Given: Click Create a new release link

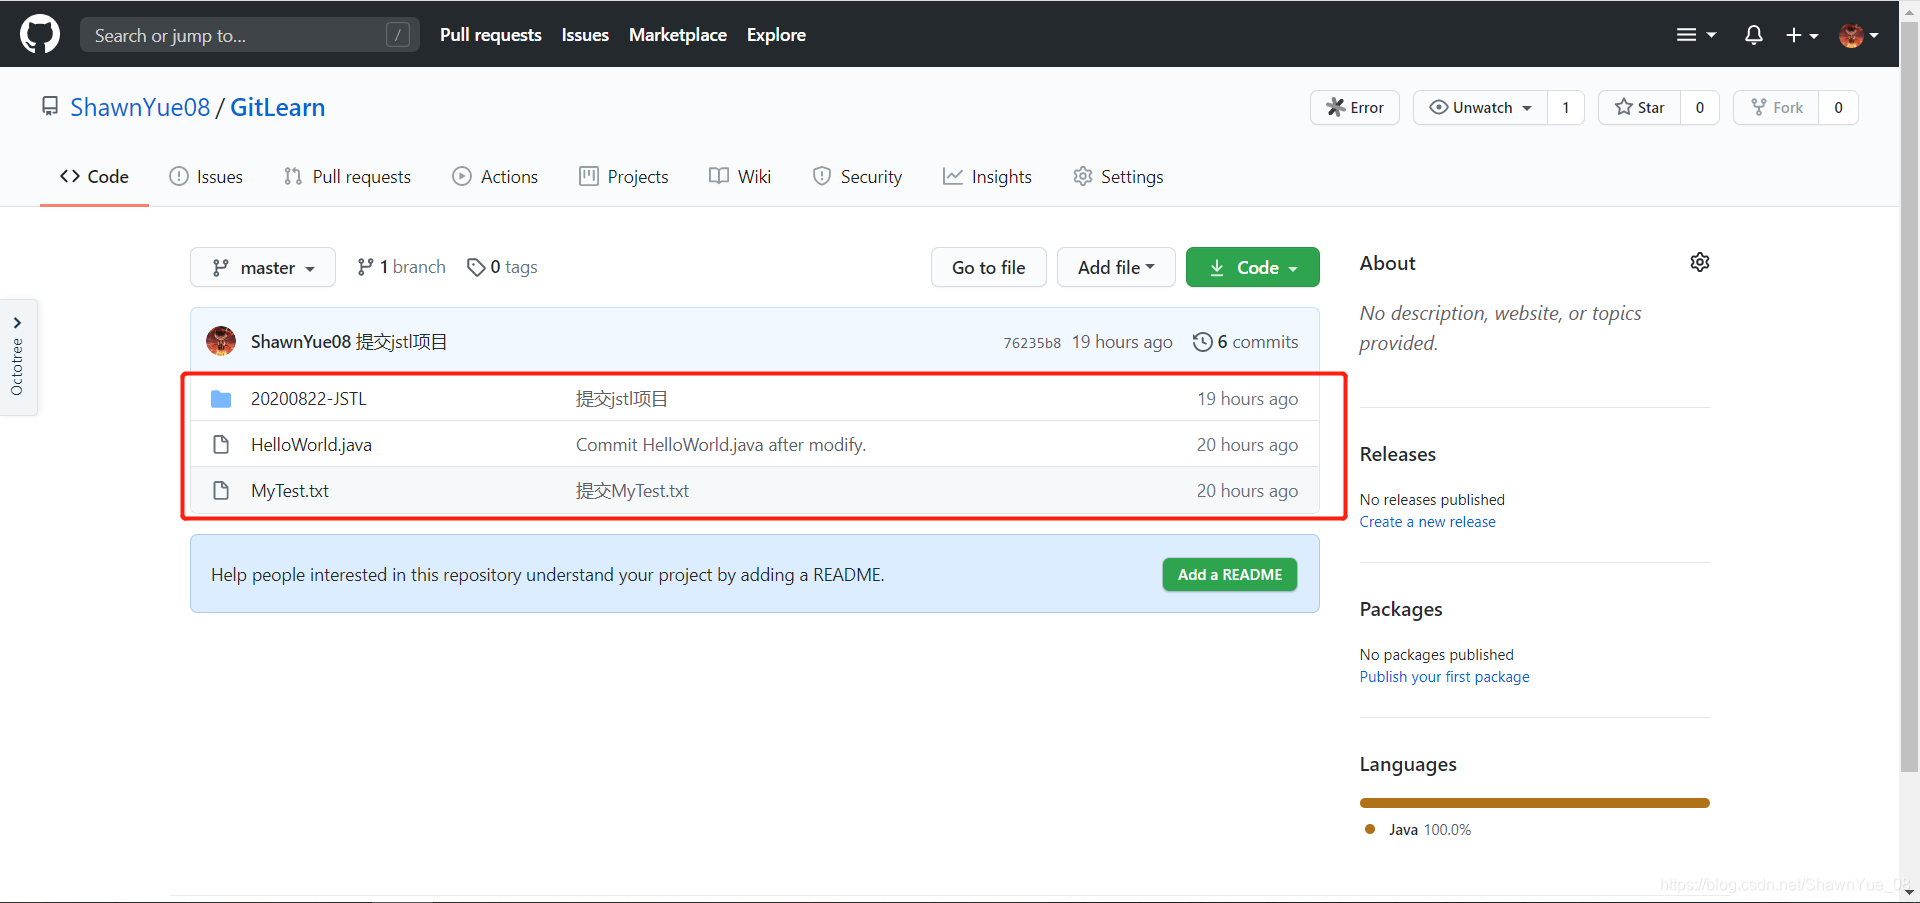Looking at the screenshot, I should [x=1427, y=522].
